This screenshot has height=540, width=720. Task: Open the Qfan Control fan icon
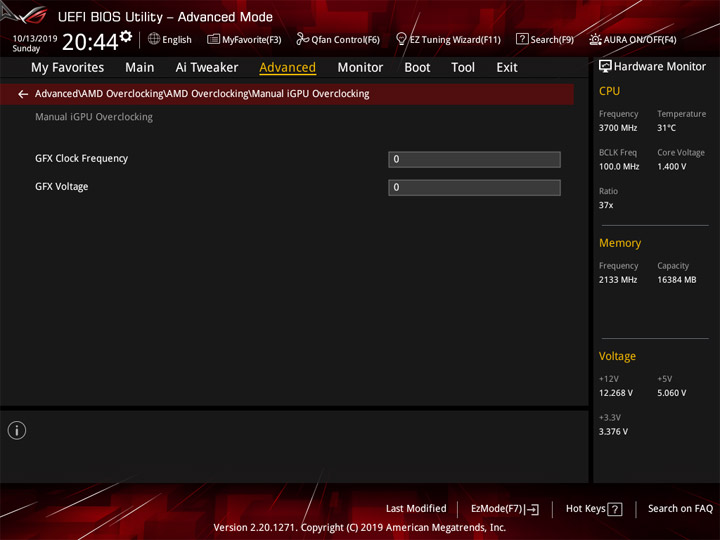pos(302,39)
